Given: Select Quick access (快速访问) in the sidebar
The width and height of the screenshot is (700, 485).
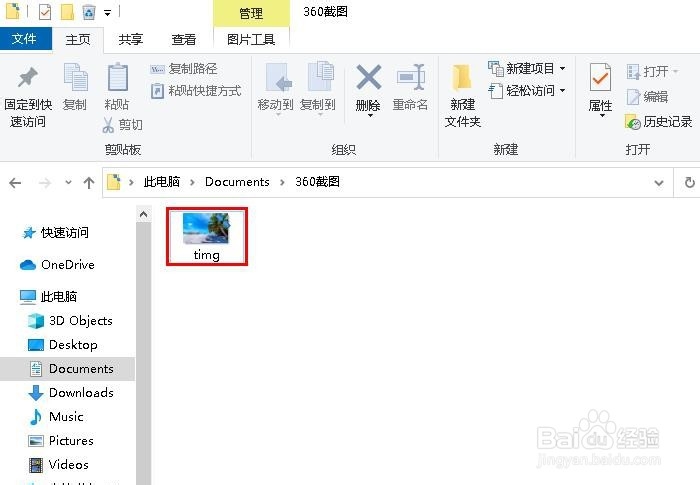Looking at the screenshot, I should (x=55, y=233).
